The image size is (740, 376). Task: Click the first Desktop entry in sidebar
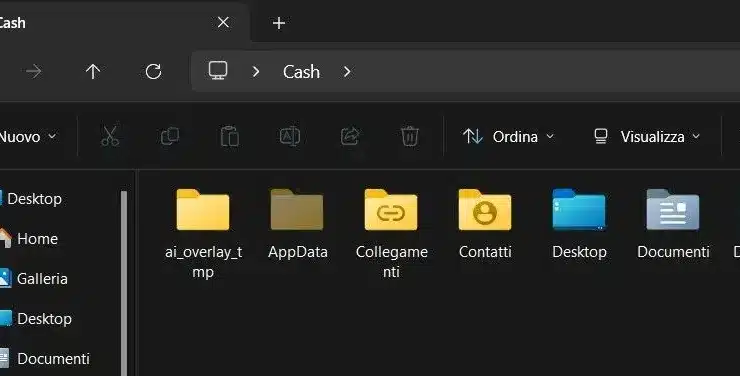pos(31,199)
